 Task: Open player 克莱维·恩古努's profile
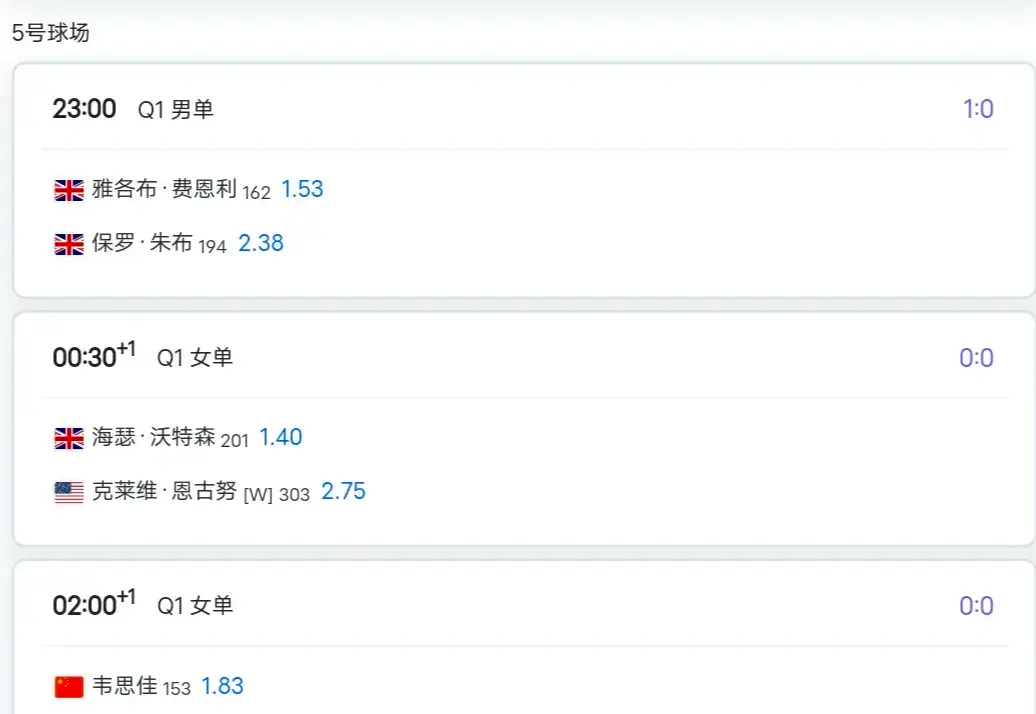click(x=164, y=492)
